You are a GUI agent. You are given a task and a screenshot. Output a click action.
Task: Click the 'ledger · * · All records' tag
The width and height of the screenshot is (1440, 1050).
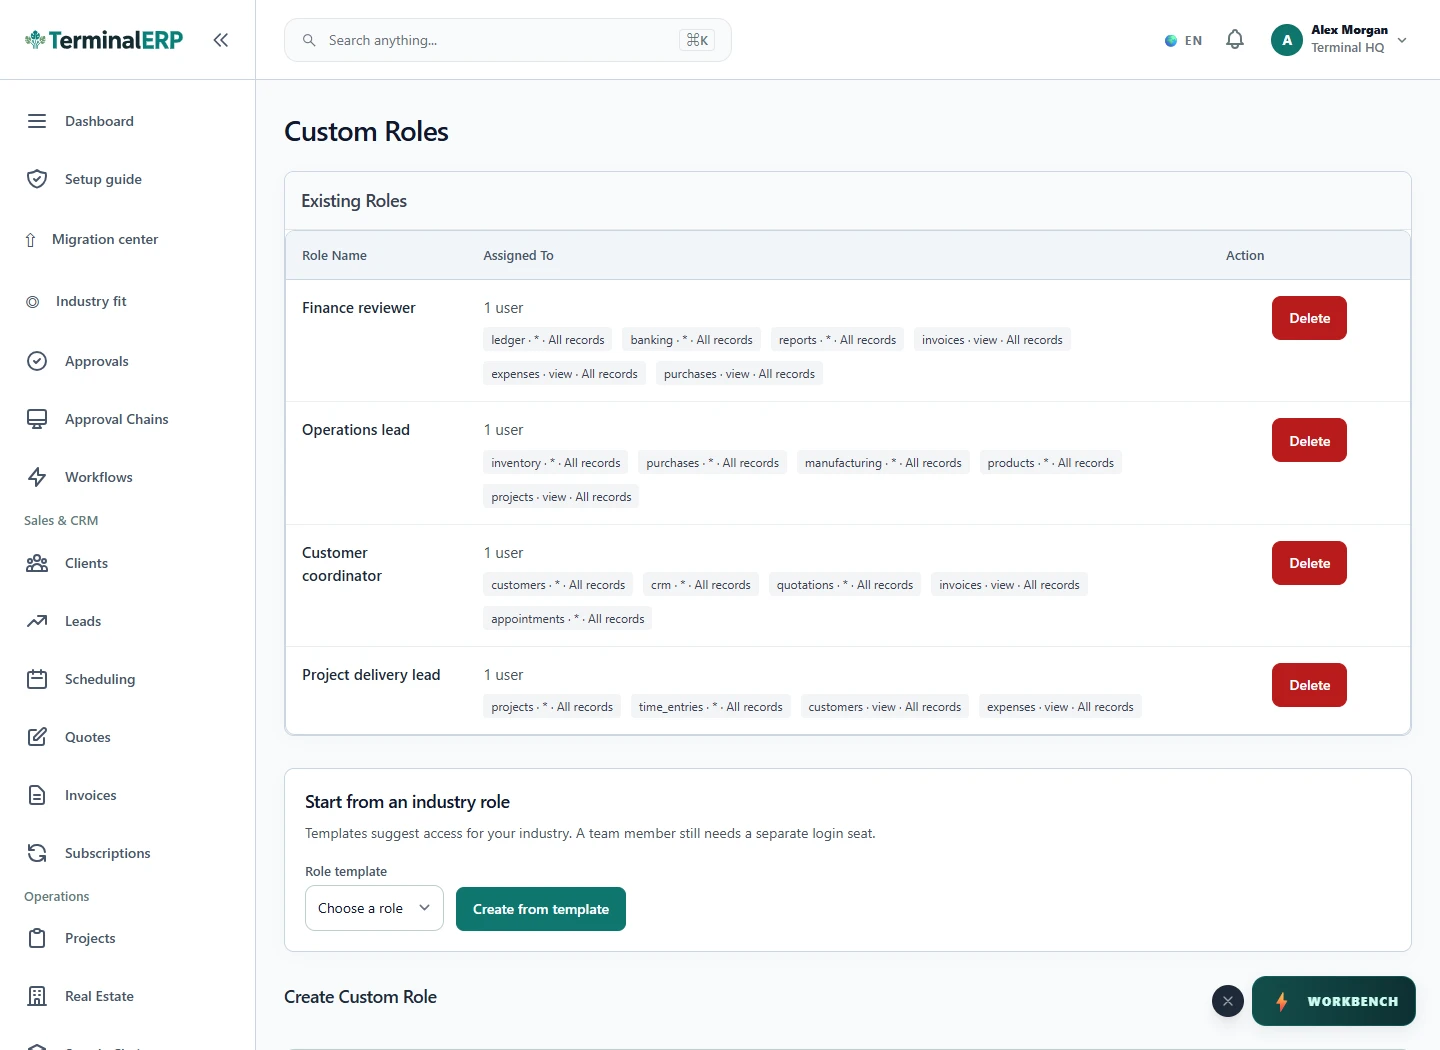pyautogui.click(x=548, y=340)
